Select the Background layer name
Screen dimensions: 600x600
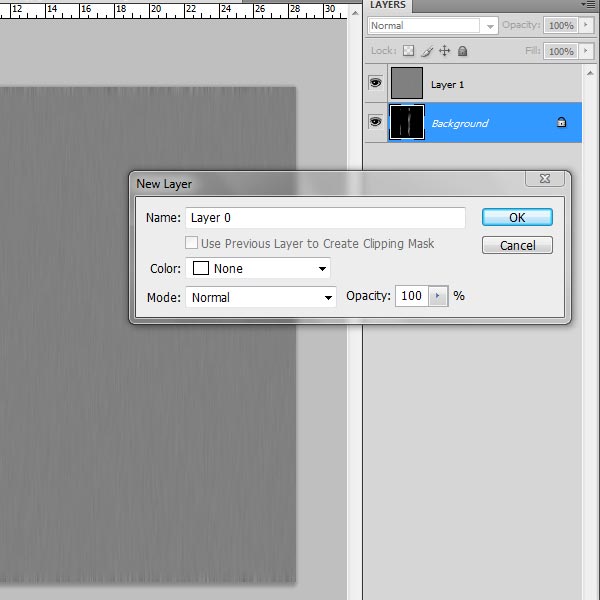tap(460, 124)
